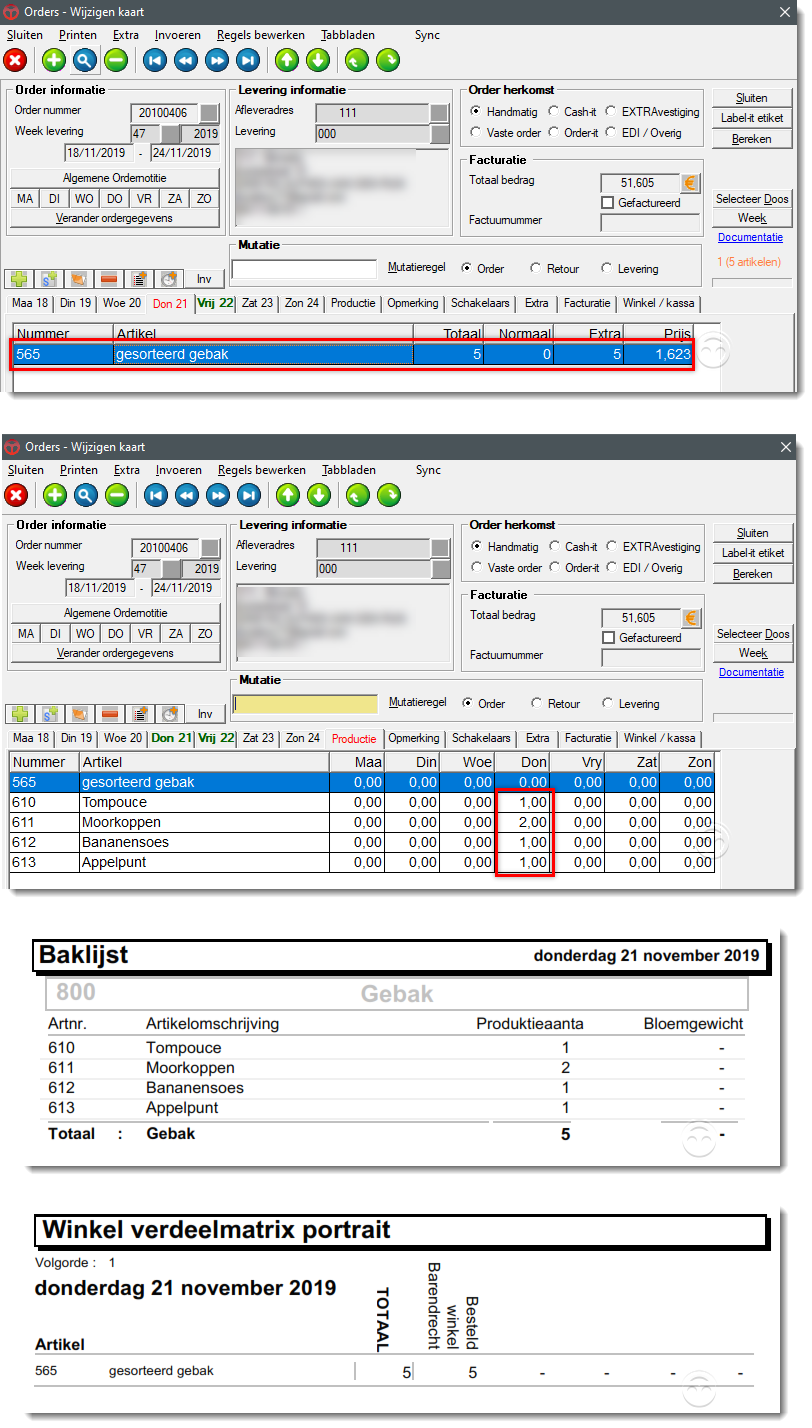This screenshot has width=812, height=1428.
Task: Click lookup button beside Order nummer, Productie-view window
Action: pos(210,548)
